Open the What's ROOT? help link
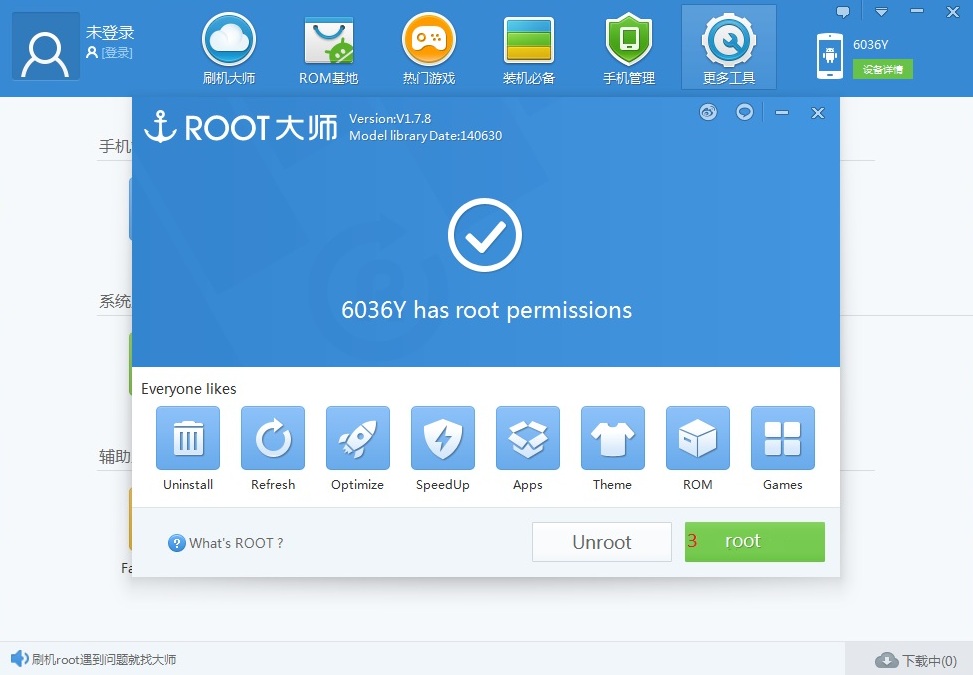Viewport: 973px width, 675px height. click(227, 543)
